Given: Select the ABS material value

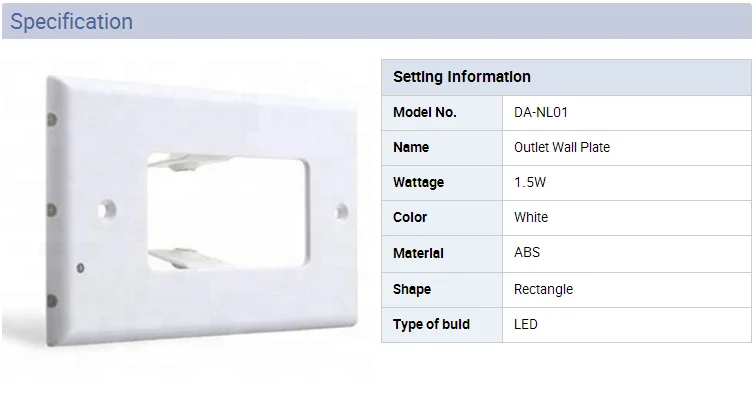Looking at the screenshot, I should [527, 253].
